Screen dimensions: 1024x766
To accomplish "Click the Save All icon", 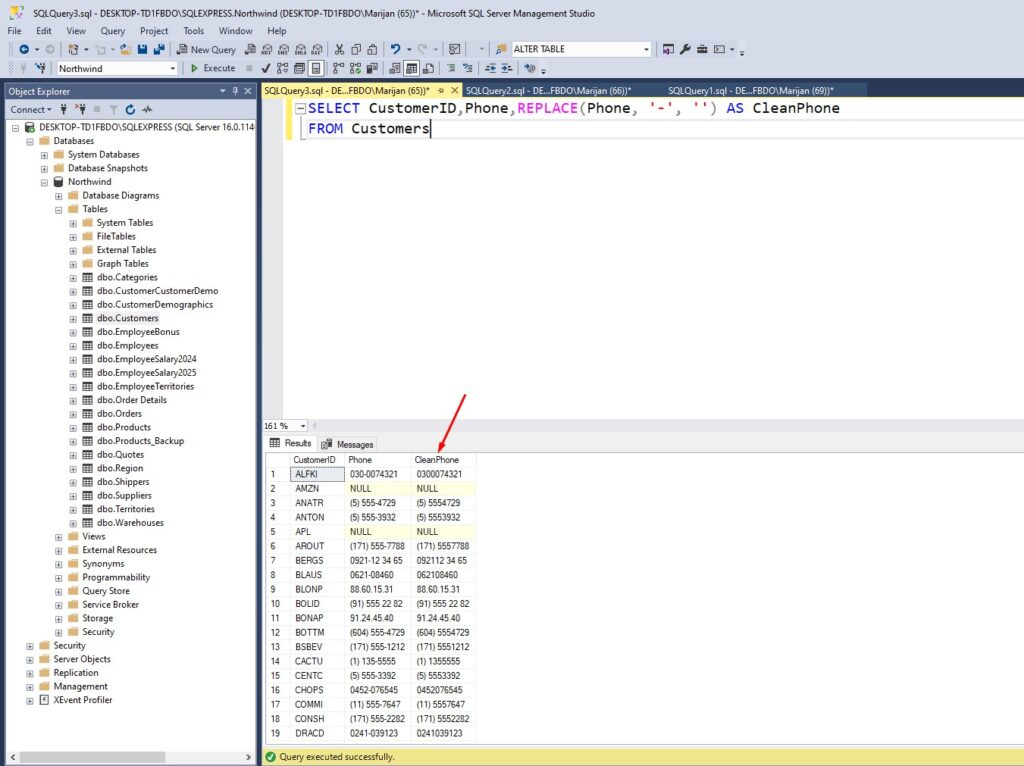I will click(159, 49).
